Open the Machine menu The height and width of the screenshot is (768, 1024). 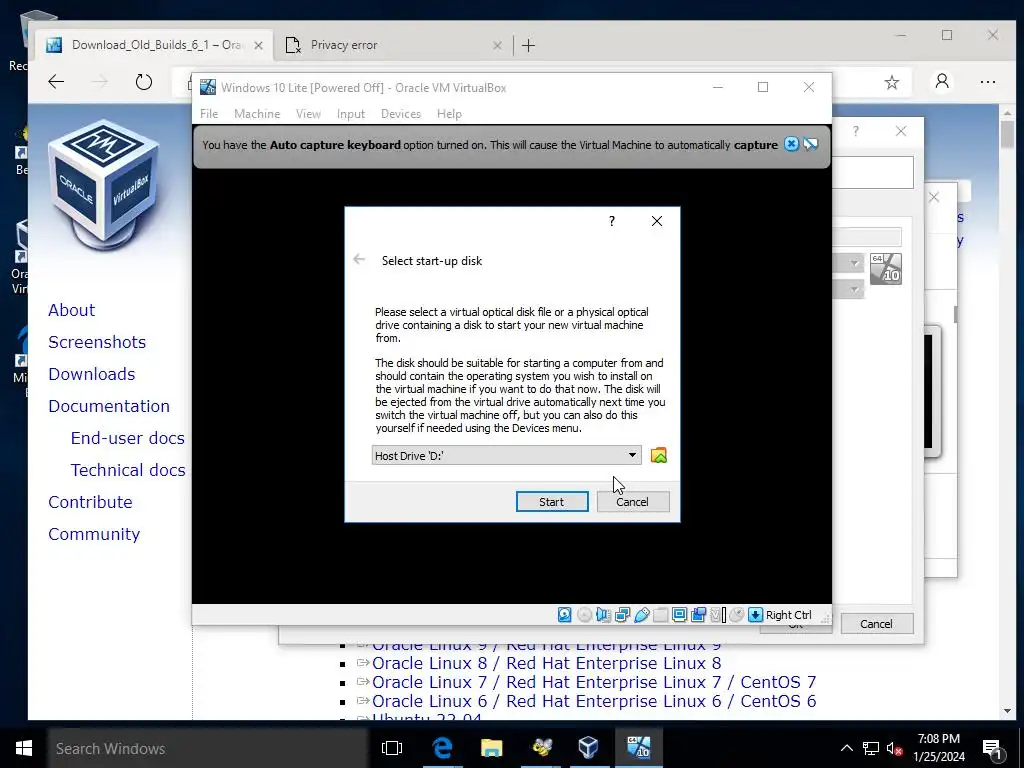coord(257,114)
